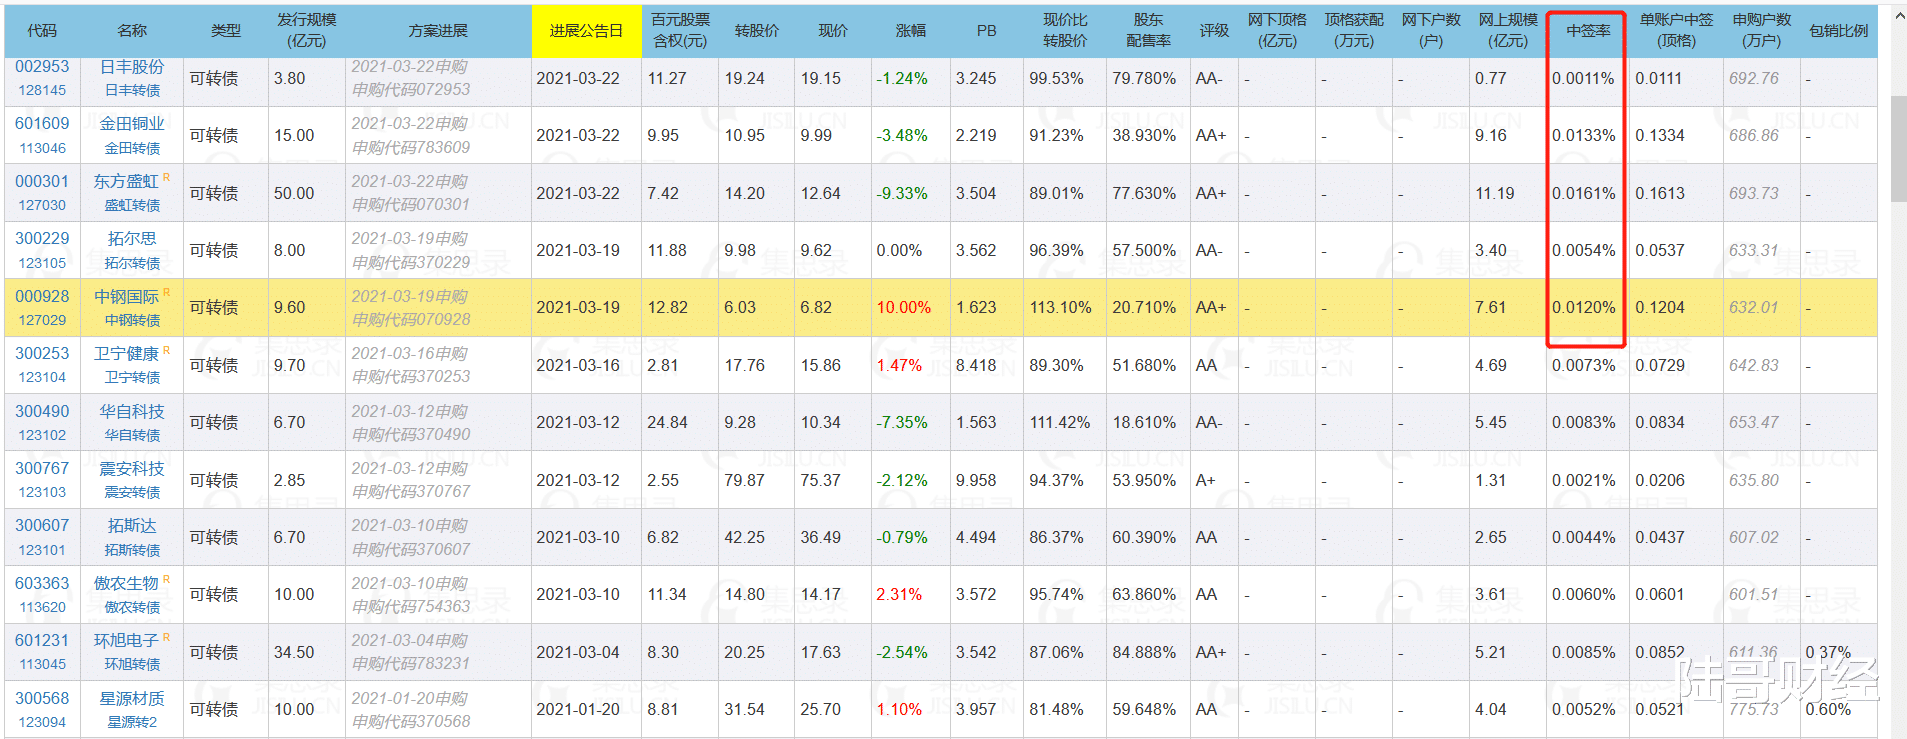Sort by 股东配售率 column header
The width and height of the screenshot is (1907, 739).
point(1148,30)
